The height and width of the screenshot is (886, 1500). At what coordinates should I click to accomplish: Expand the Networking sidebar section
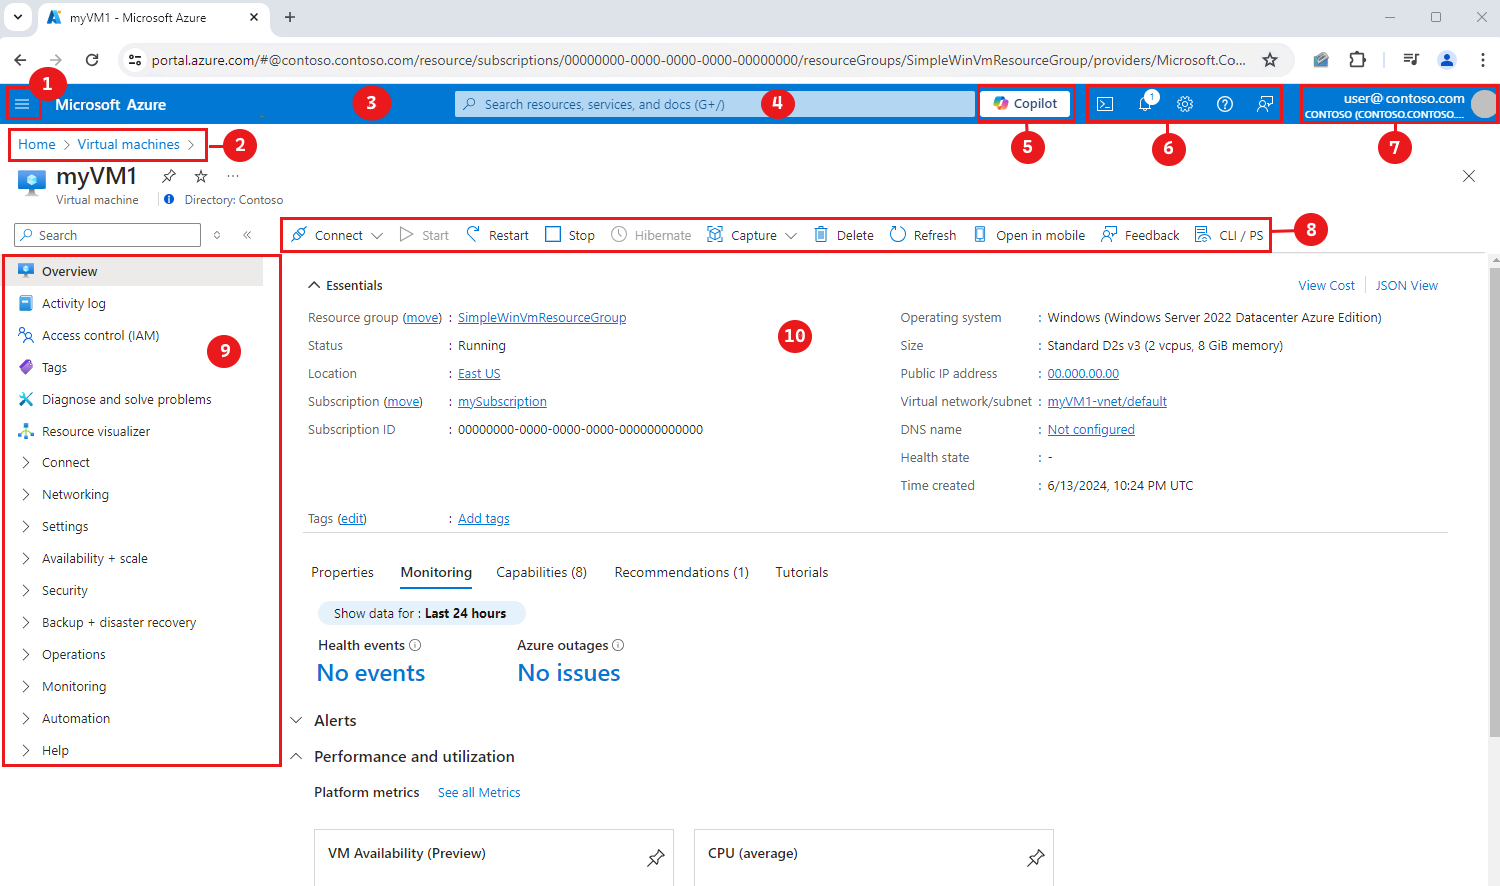pos(74,494)
